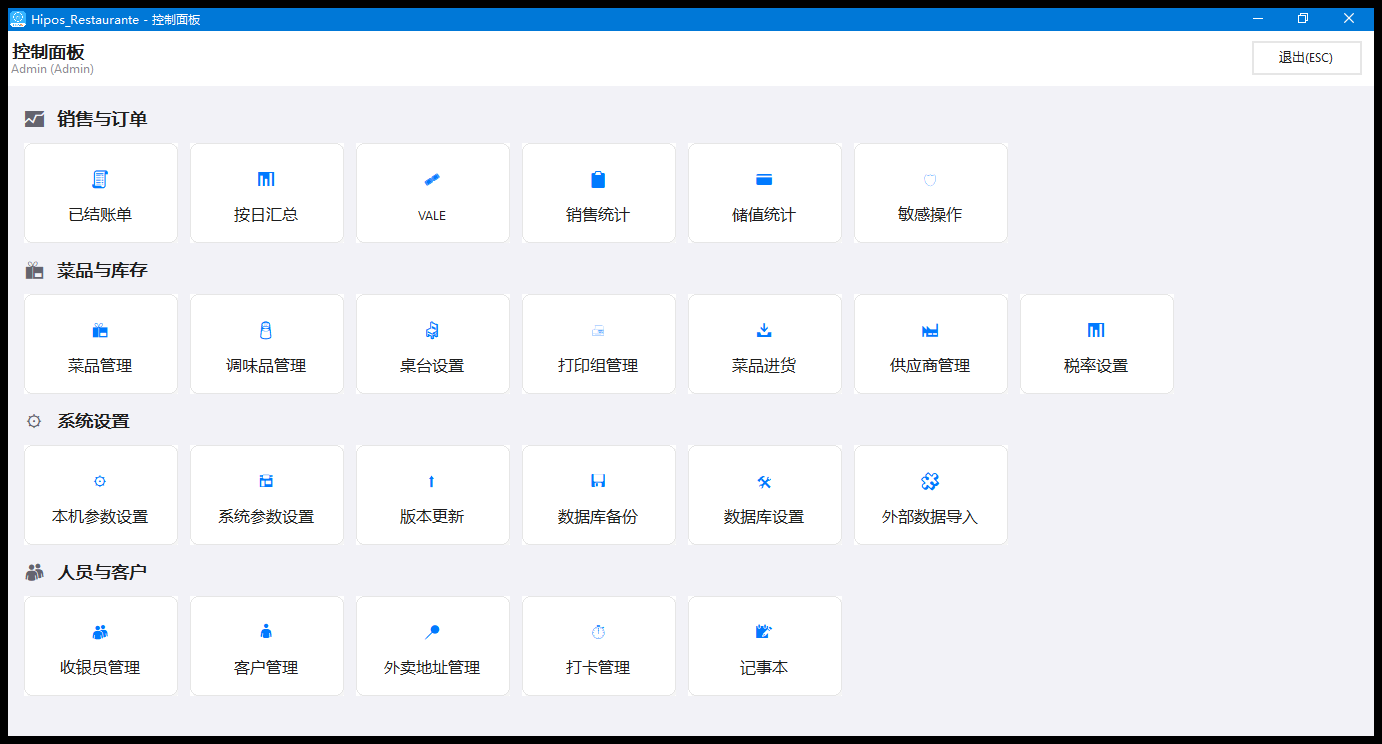Click the 系统设置 section heading
The width and height of the screenshot is (1382, 744).
click(x=93, y=421)
